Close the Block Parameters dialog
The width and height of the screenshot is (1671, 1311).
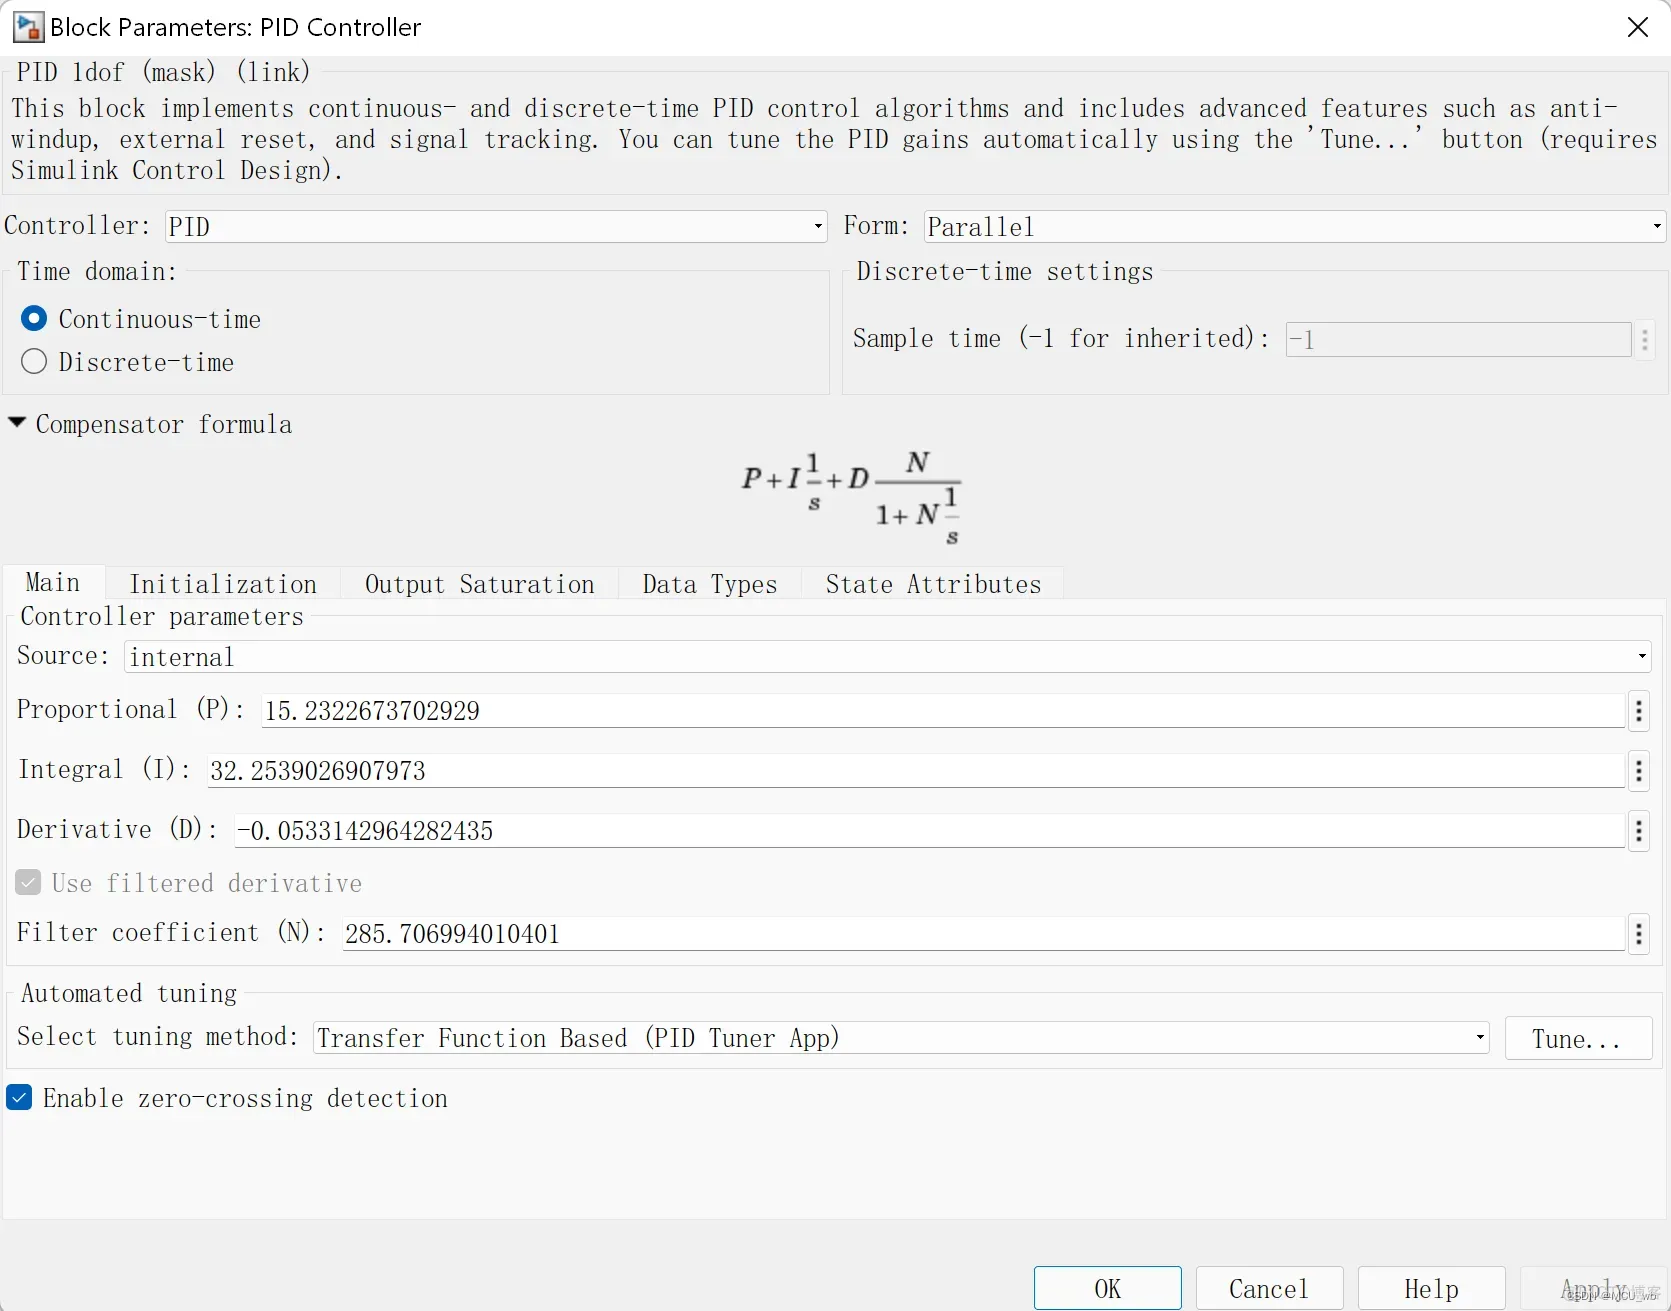pos(1638,27)
